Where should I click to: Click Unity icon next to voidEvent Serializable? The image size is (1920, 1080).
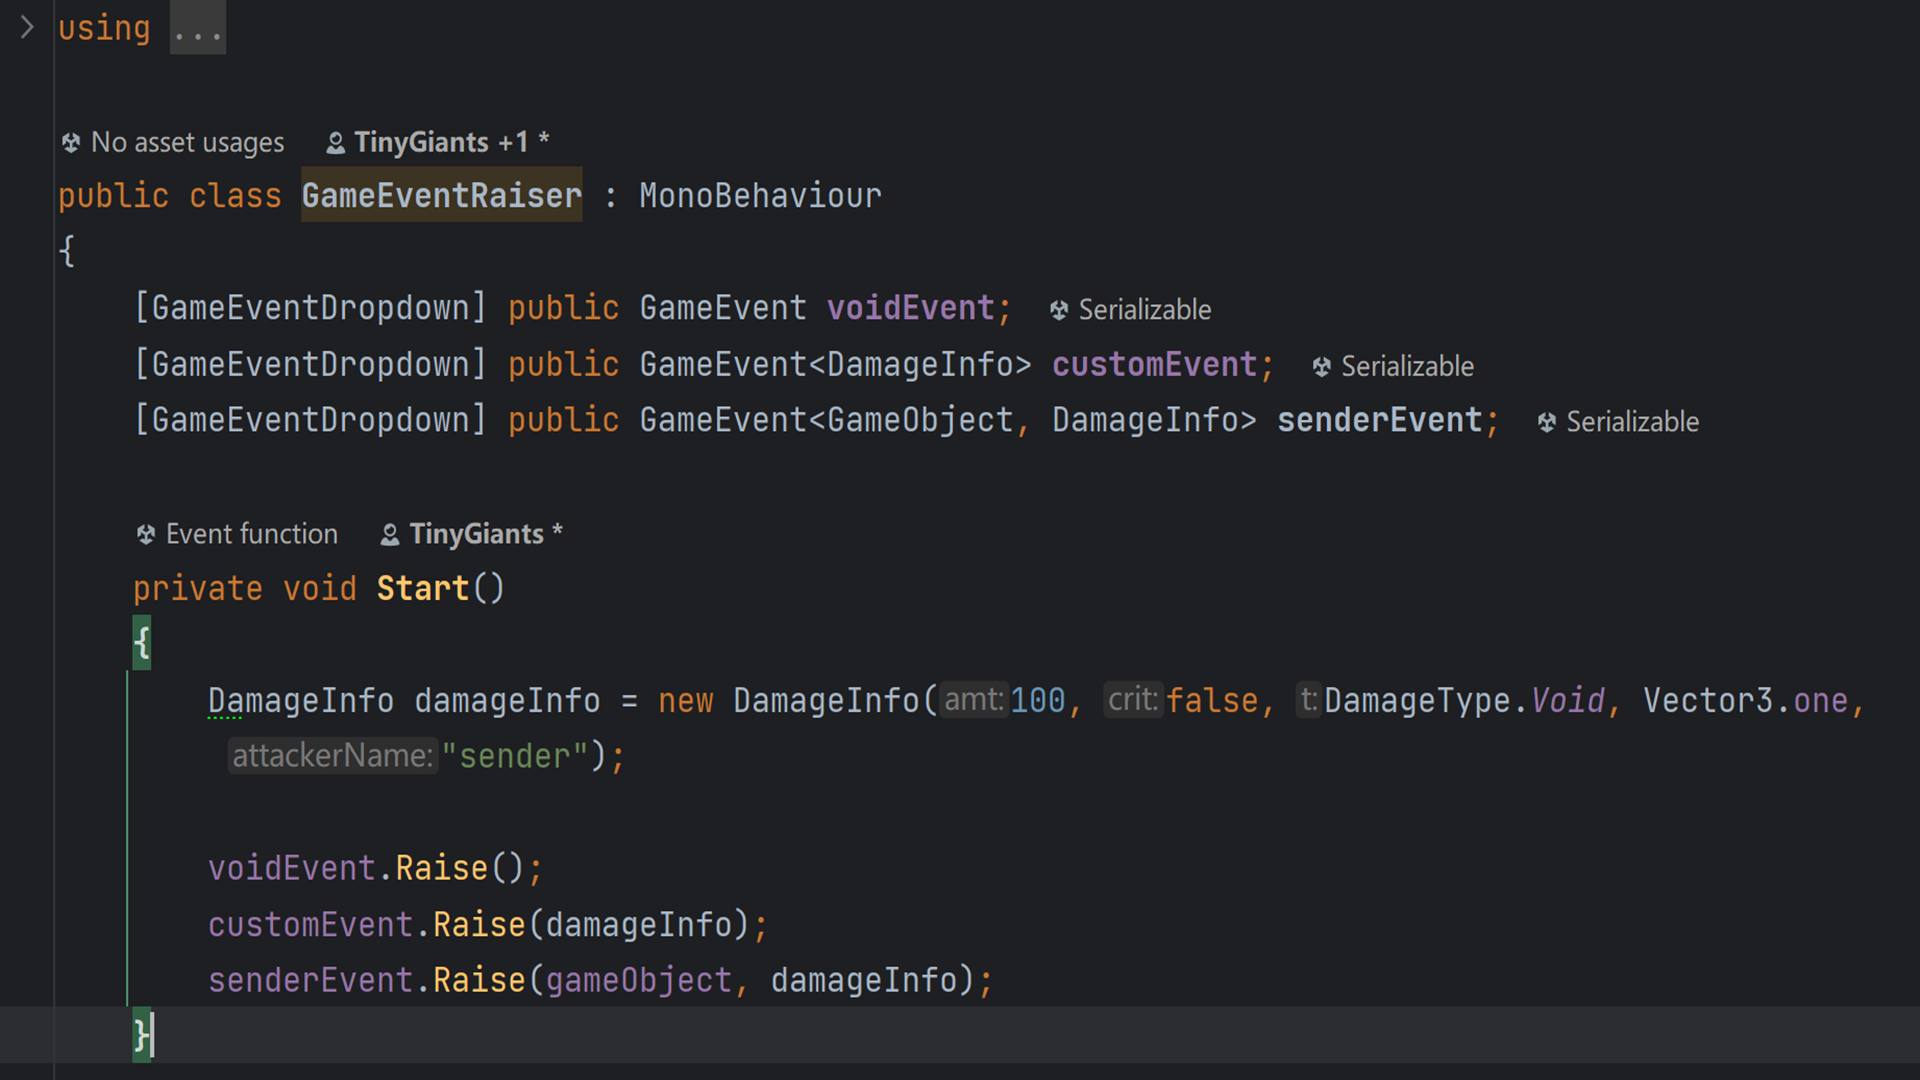point(1059,311)
